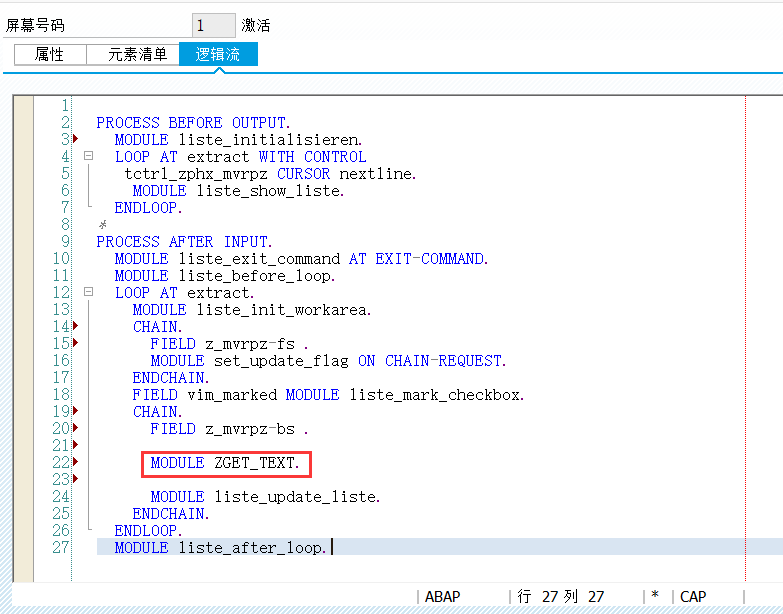Click the ABAP language indicator in status bar
The height and width of the screenshot is (614, 783).
442,597
